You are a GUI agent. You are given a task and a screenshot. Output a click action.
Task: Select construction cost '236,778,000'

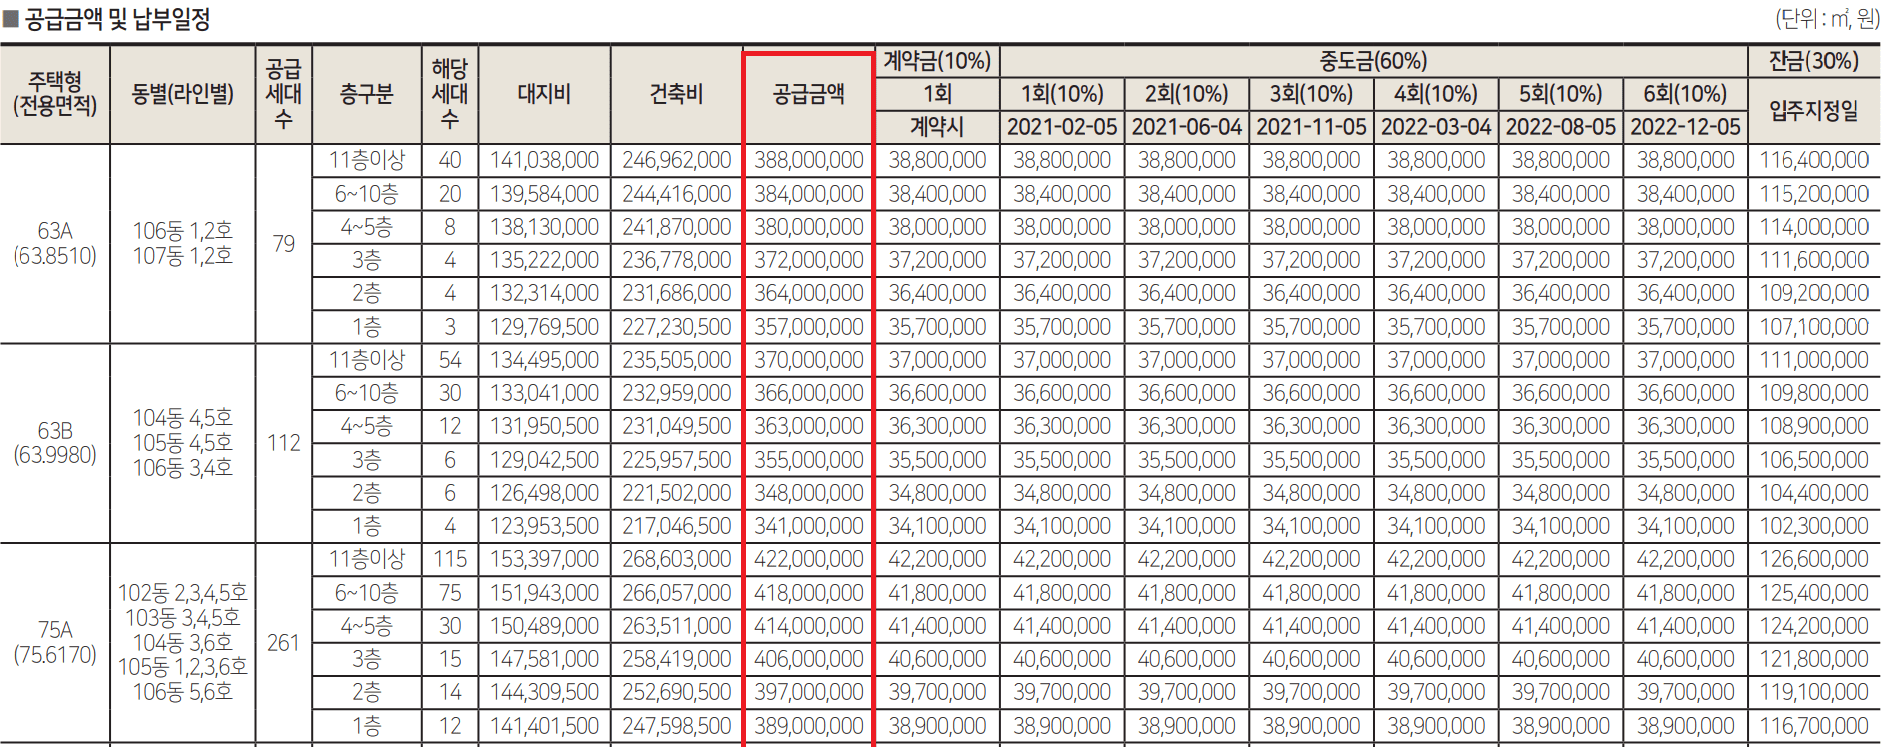[x=676, y=260]
